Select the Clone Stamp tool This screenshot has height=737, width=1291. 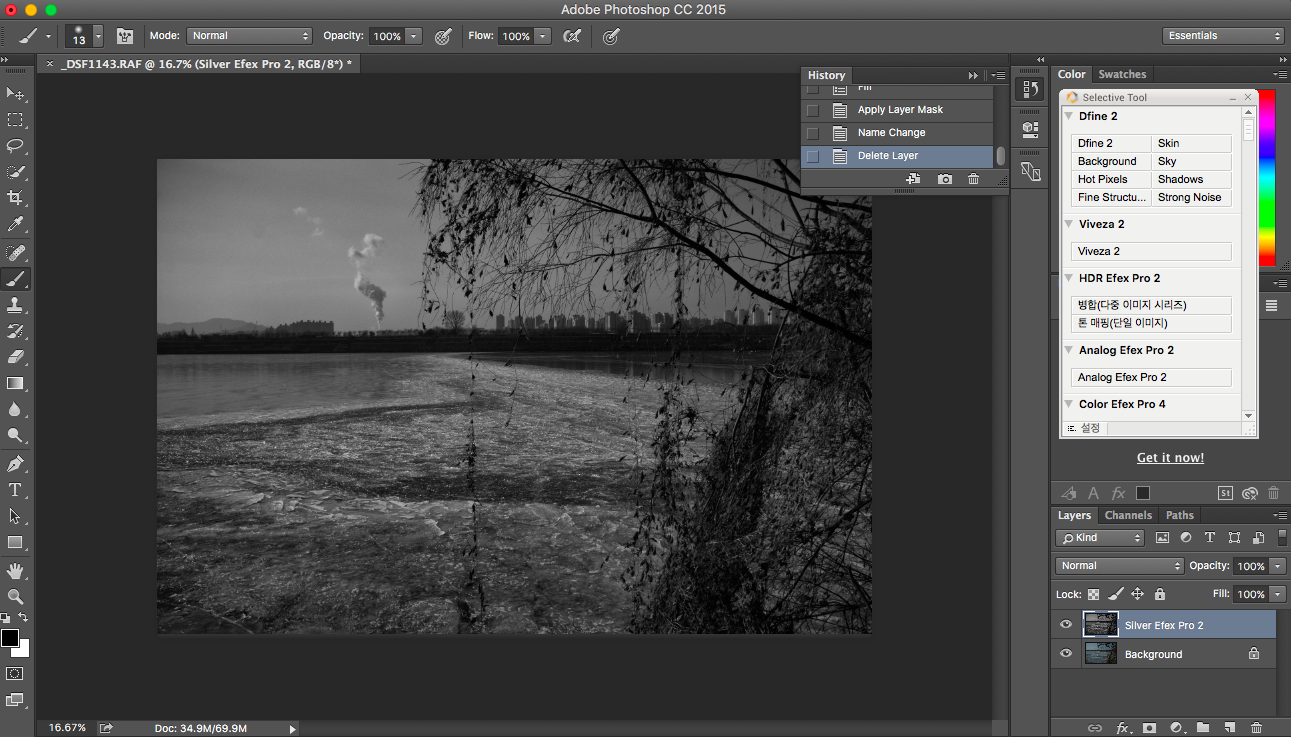(15, 305)
